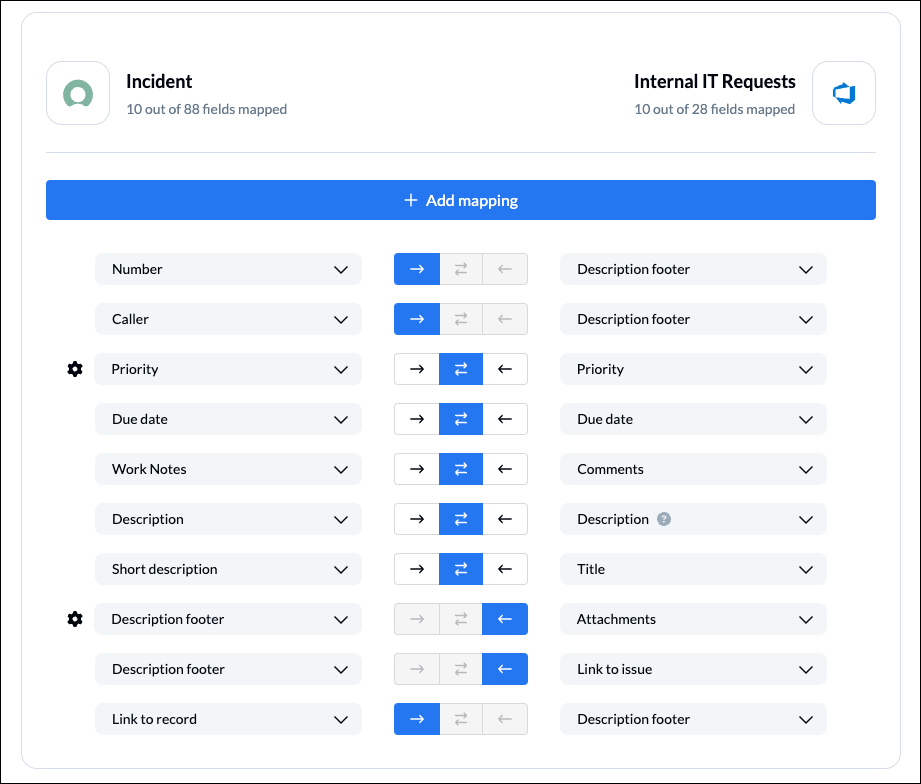Click the right arrow icon on Link to record
Viewport: 921px width, 784px height.
click(x=417, y=719)
